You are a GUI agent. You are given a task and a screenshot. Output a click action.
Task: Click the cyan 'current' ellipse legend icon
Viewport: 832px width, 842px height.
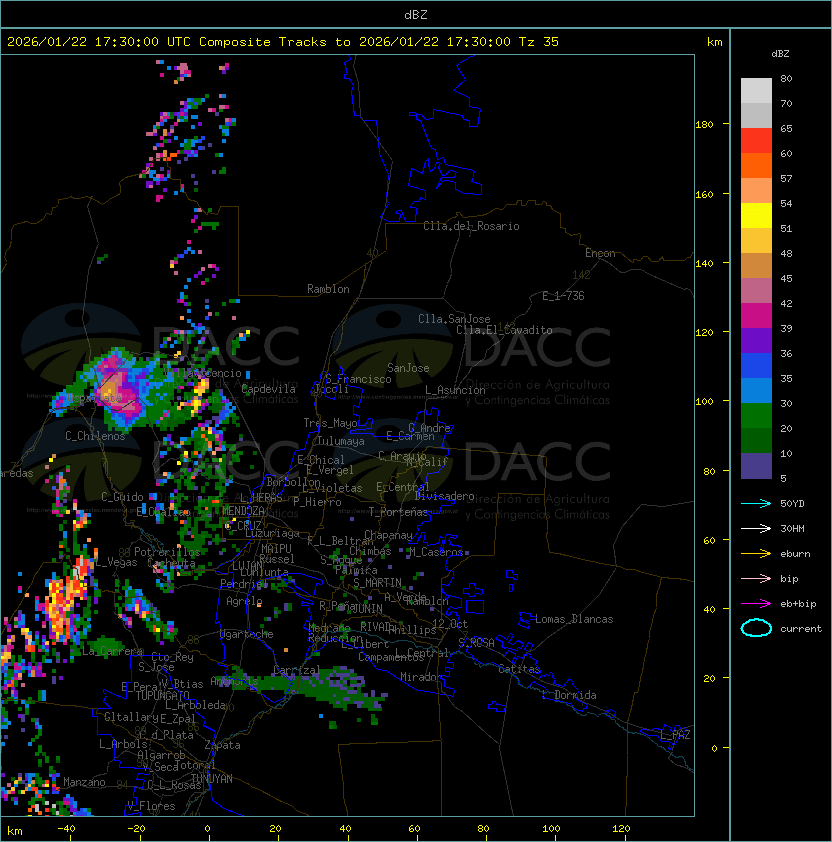[756, 628]
